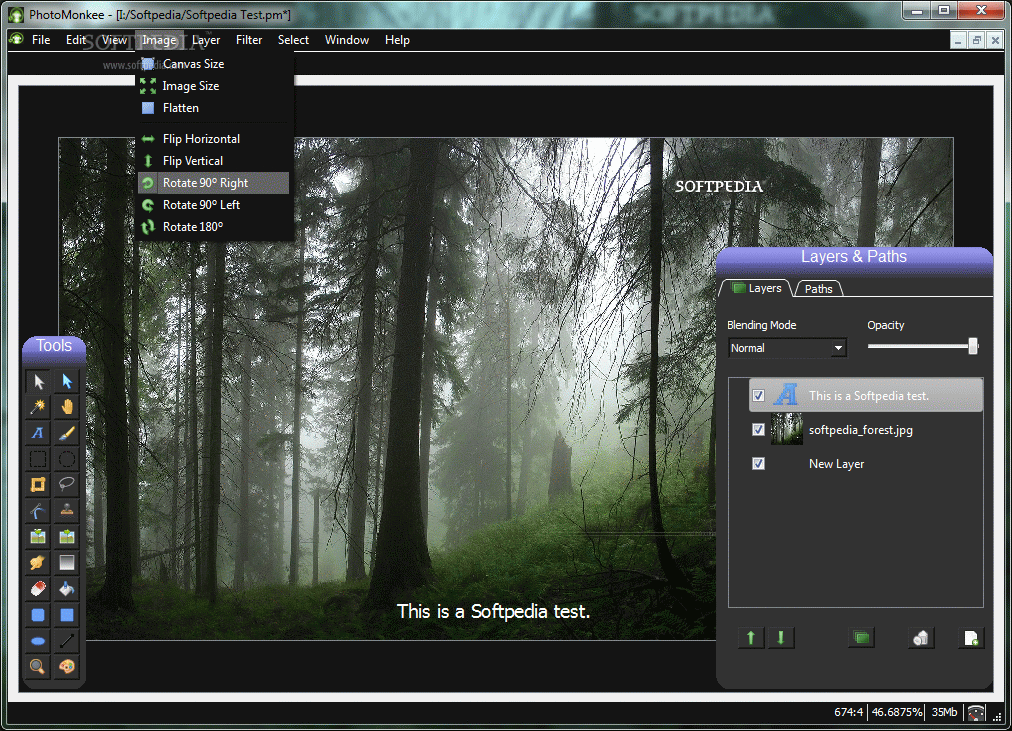
Task: Select the gray arrow pointer tool
Action: tap(38, 381)
